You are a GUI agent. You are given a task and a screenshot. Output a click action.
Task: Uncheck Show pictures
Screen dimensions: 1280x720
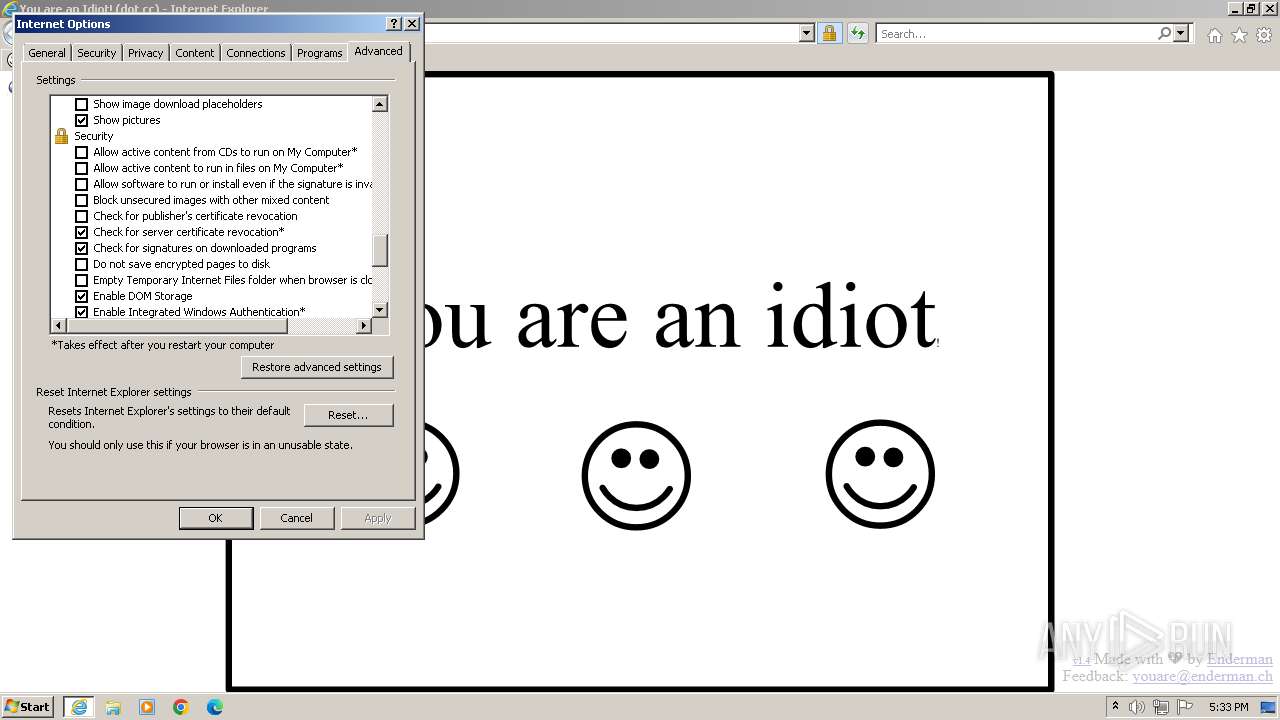82,120
